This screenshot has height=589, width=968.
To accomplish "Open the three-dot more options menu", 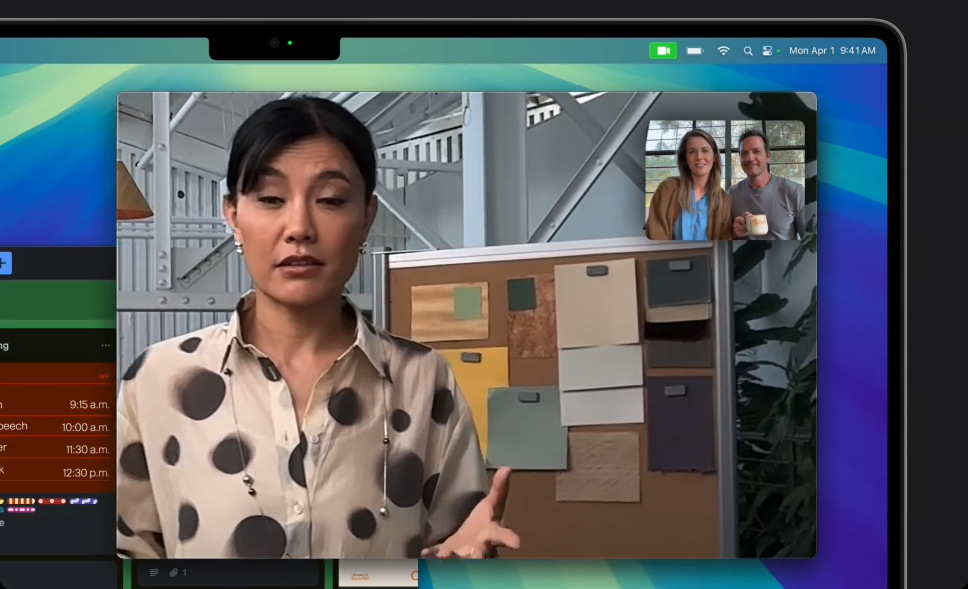I will click(x=106, y=345).
